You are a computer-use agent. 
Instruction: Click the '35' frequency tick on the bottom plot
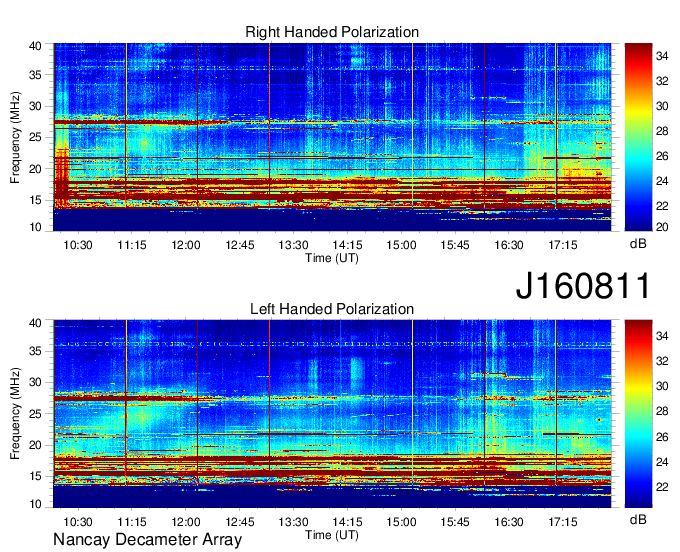click(35, 351)
